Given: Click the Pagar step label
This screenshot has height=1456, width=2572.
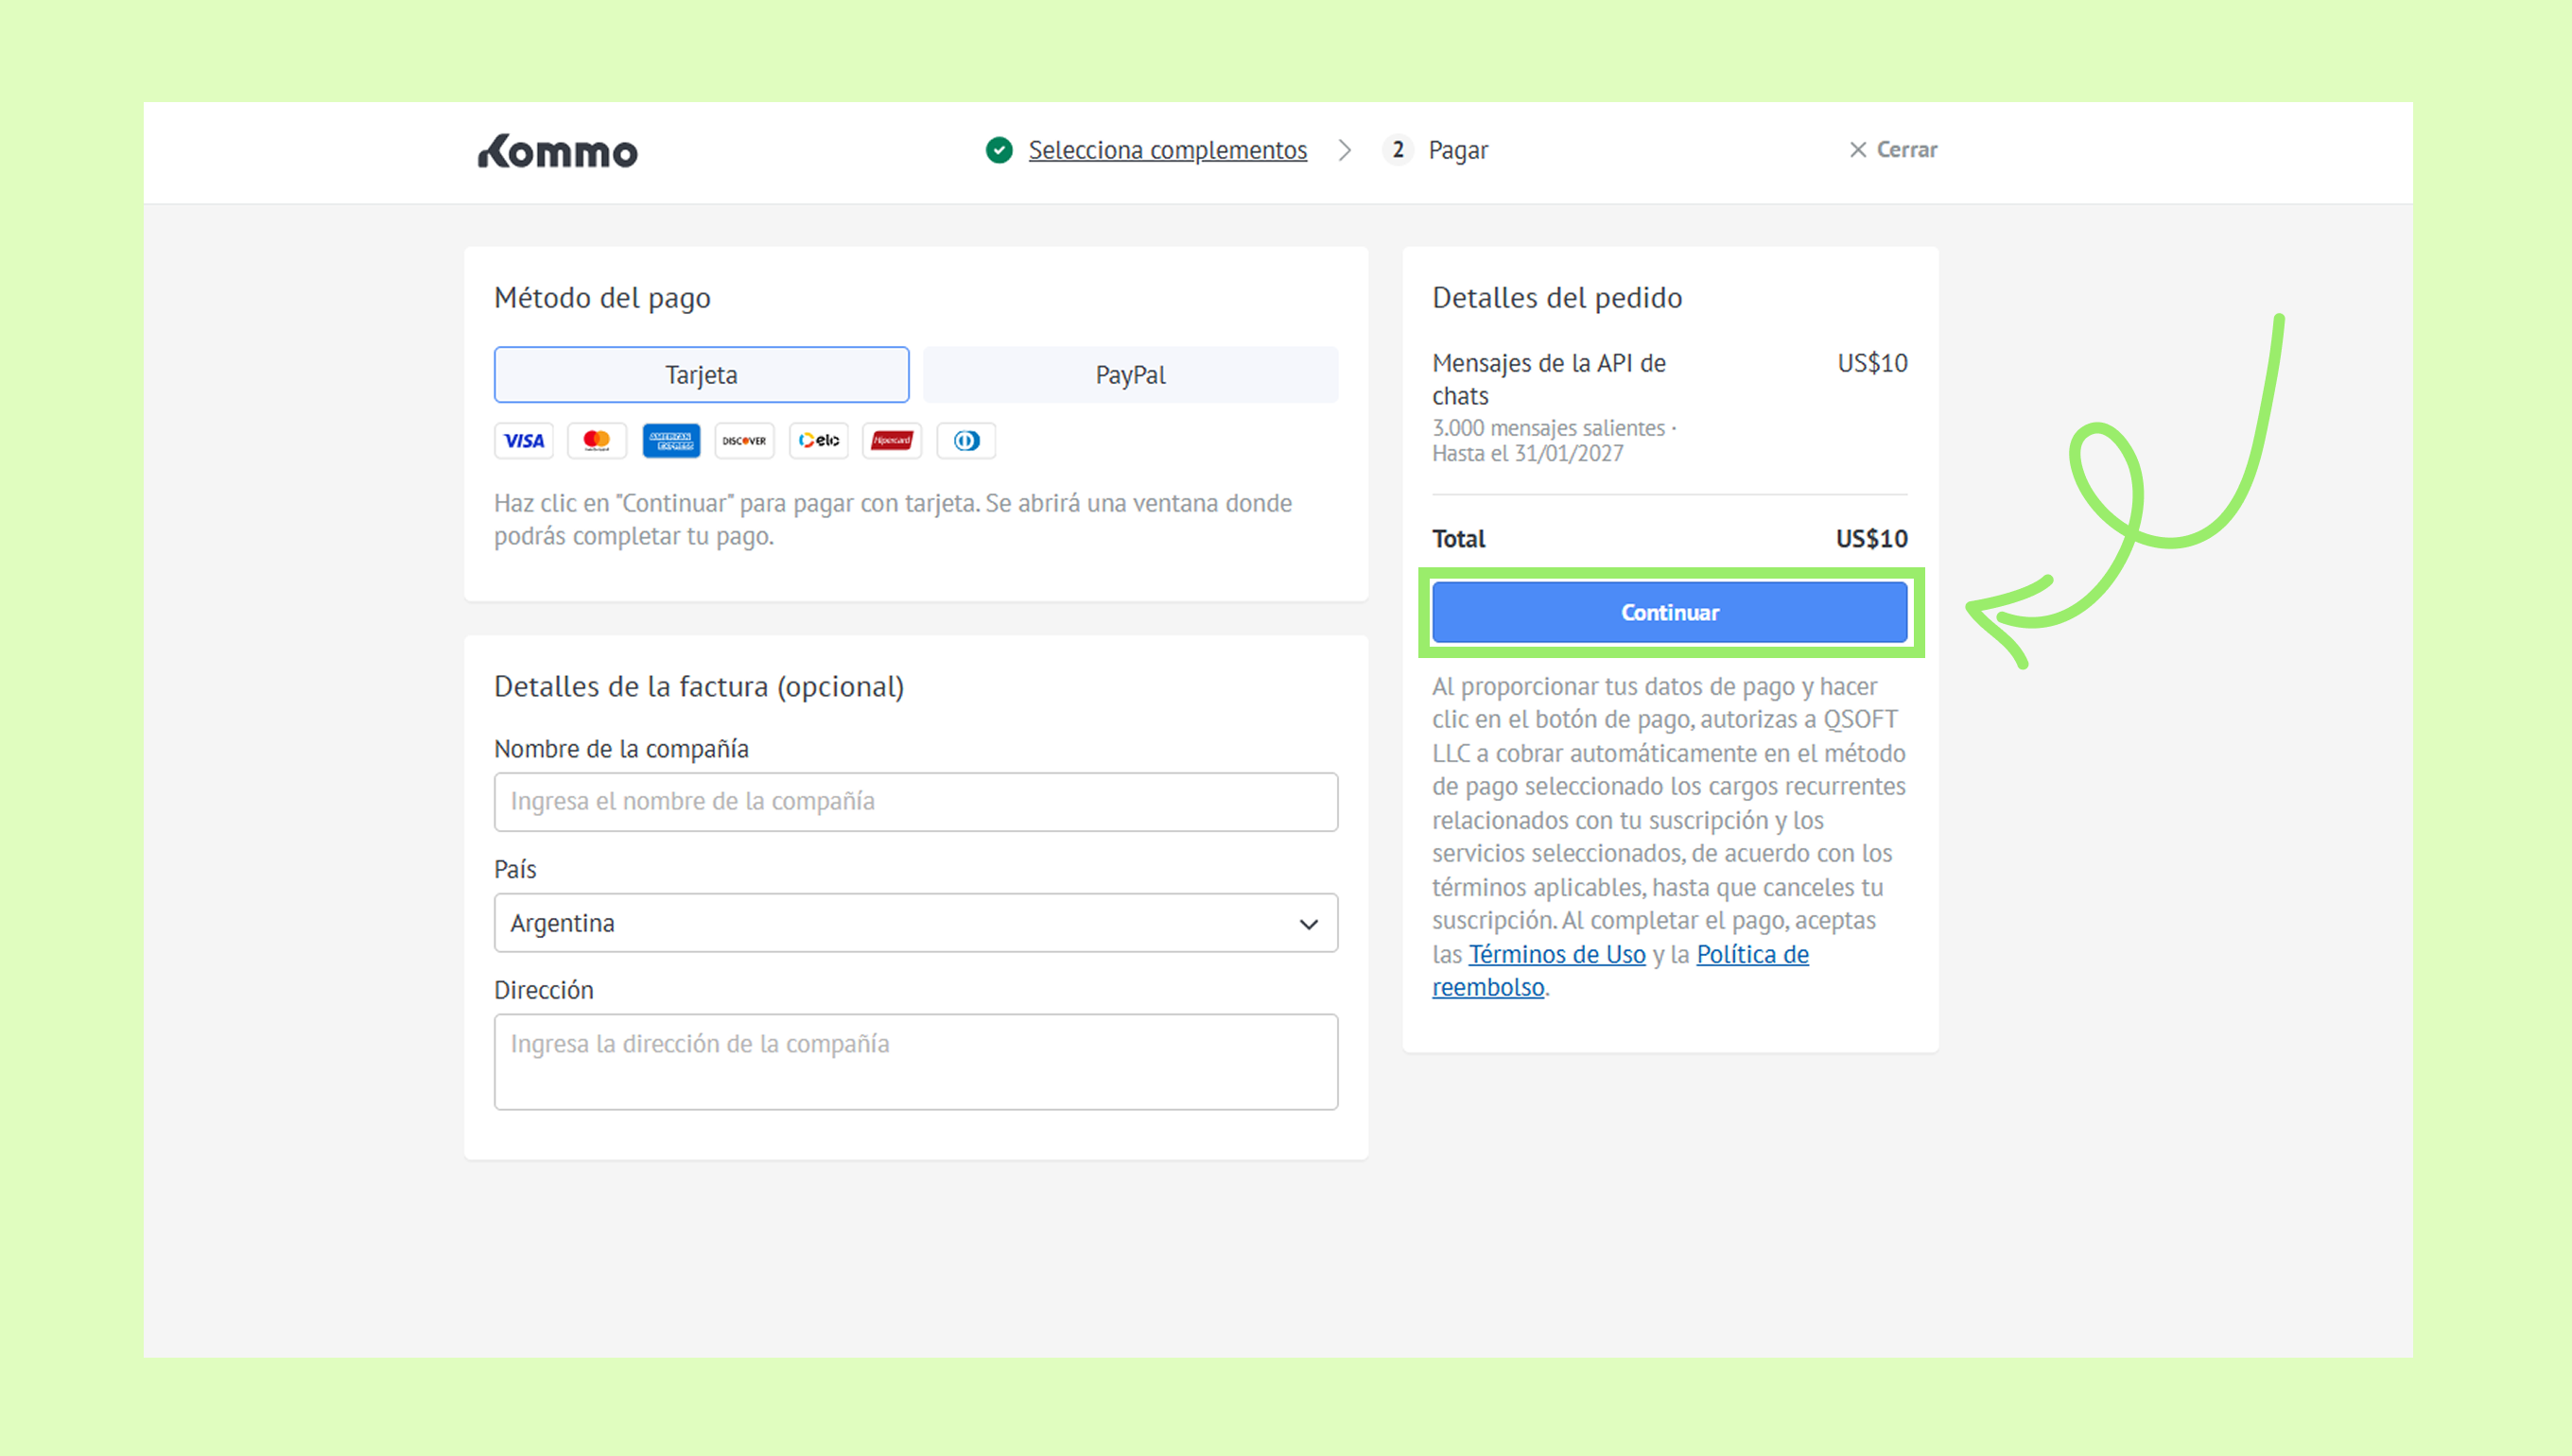Looking at the screenshot, I should [x=1458, y=150].
